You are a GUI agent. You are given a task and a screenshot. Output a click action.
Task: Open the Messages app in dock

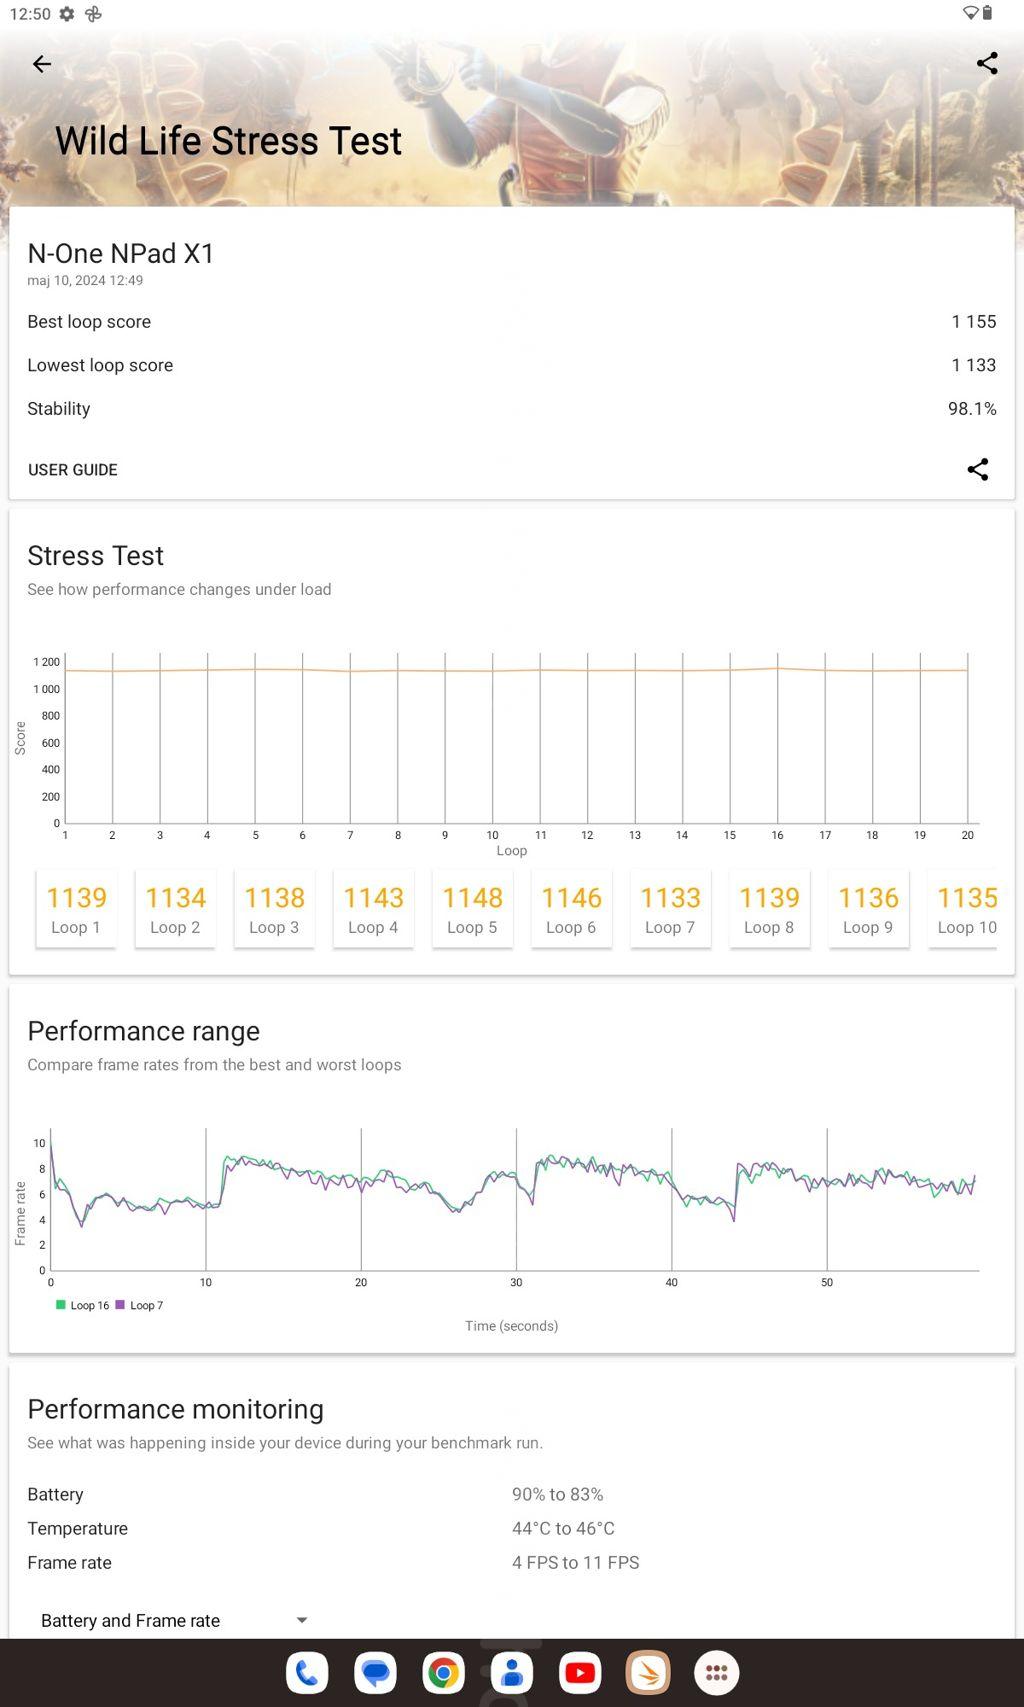tap(375, 1672)
